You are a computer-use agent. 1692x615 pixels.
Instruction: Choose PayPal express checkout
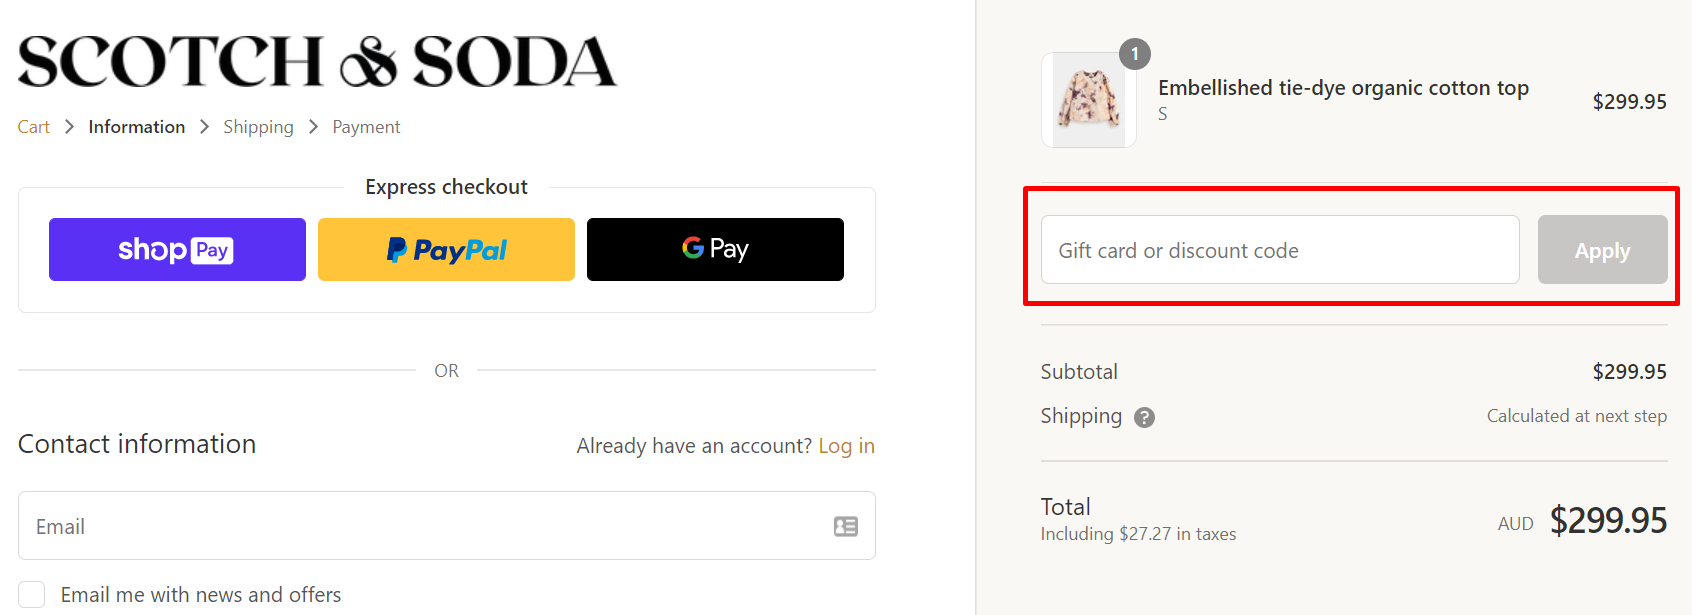coord(446,249)
